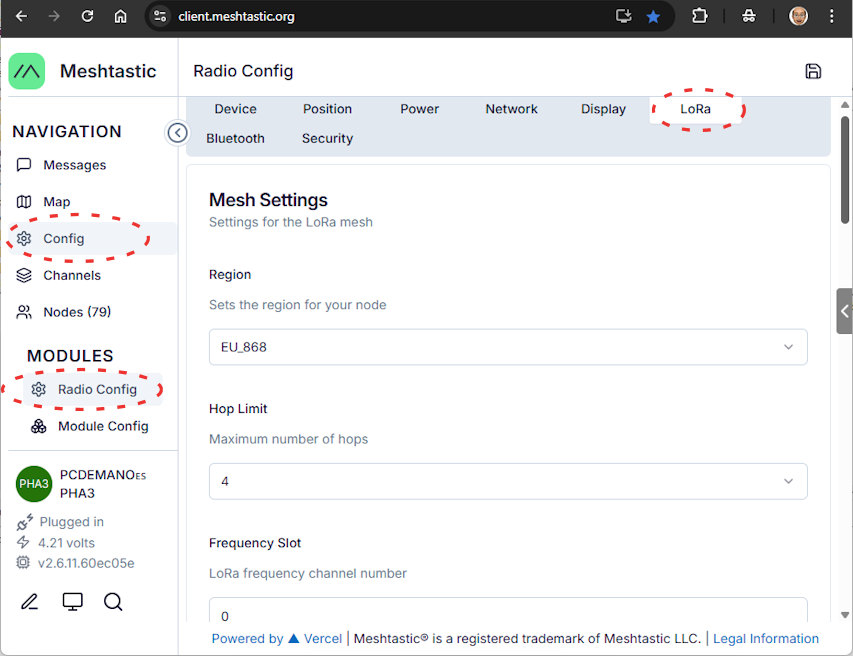Open the browser profile avatar
Image resolution: width=853 pixels, height=656 pixels.
pos(799,16)
